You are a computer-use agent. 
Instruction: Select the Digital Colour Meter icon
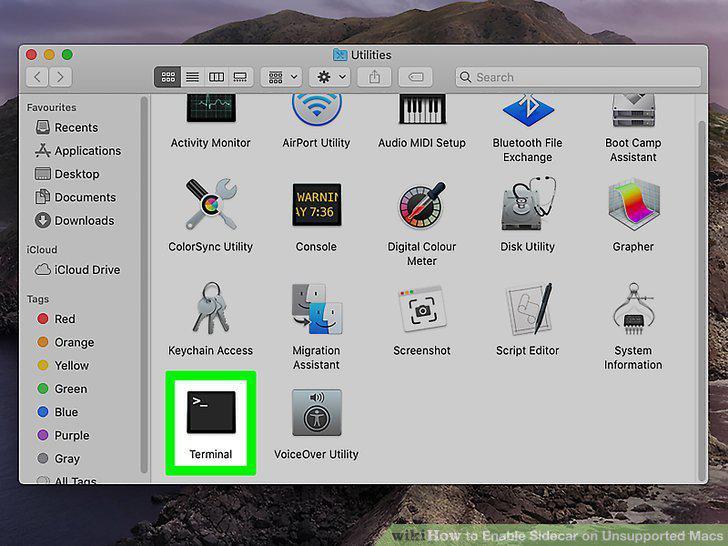point(422,205)
